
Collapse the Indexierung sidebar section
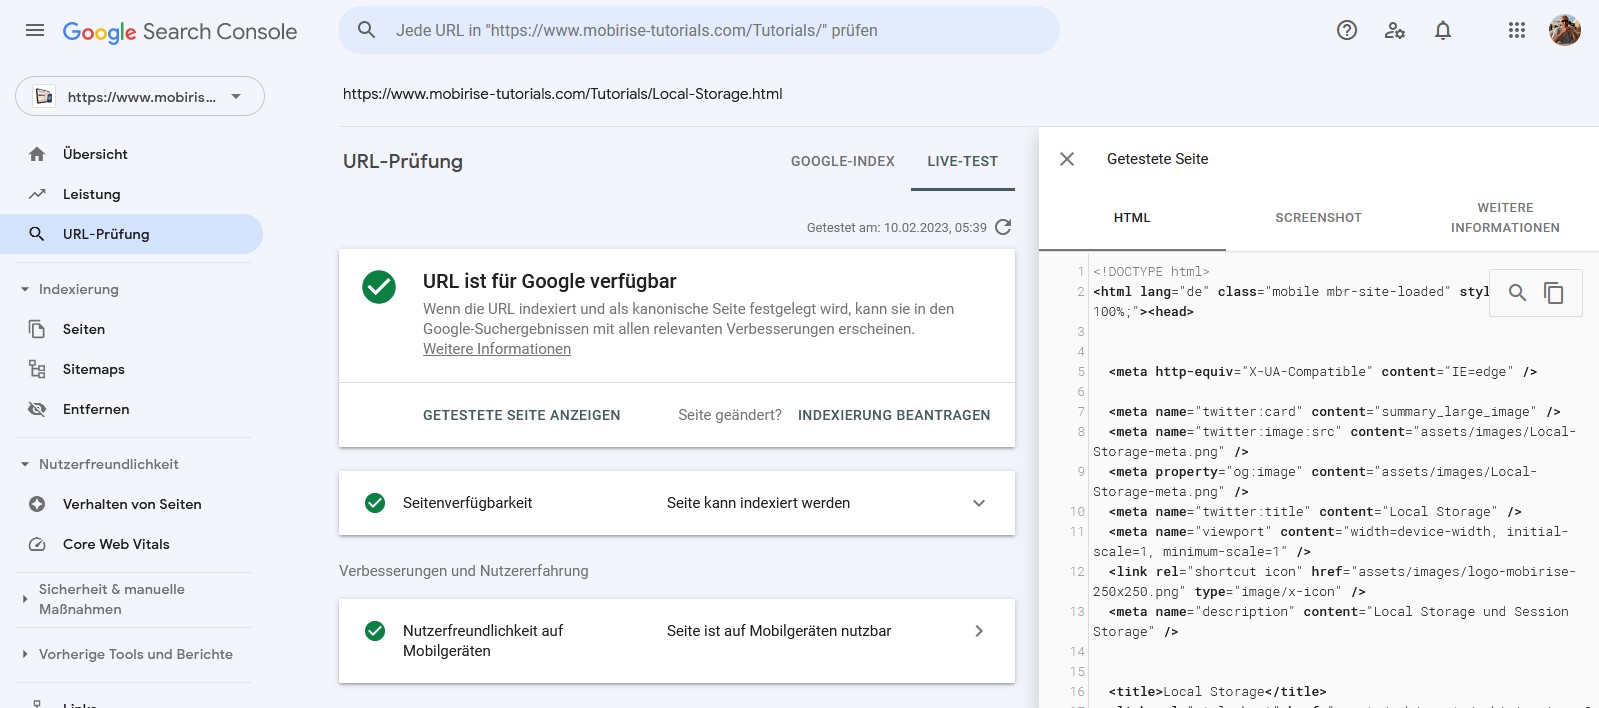pos(25,289)
